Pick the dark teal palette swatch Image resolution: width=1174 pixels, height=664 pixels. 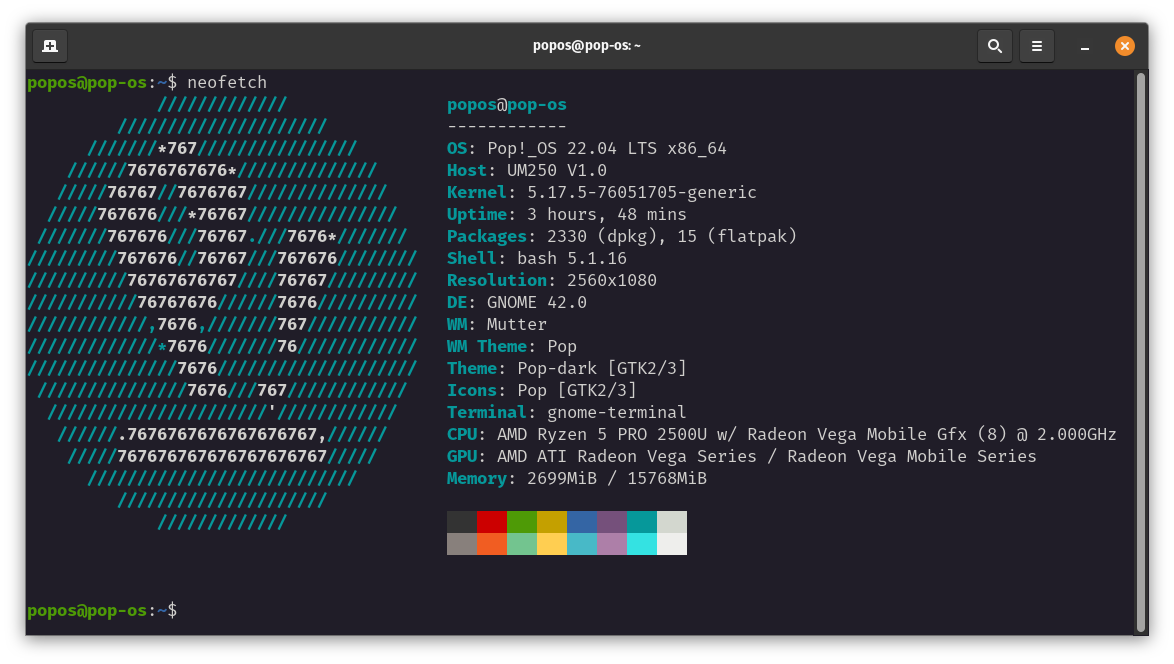tap(642, 522)
